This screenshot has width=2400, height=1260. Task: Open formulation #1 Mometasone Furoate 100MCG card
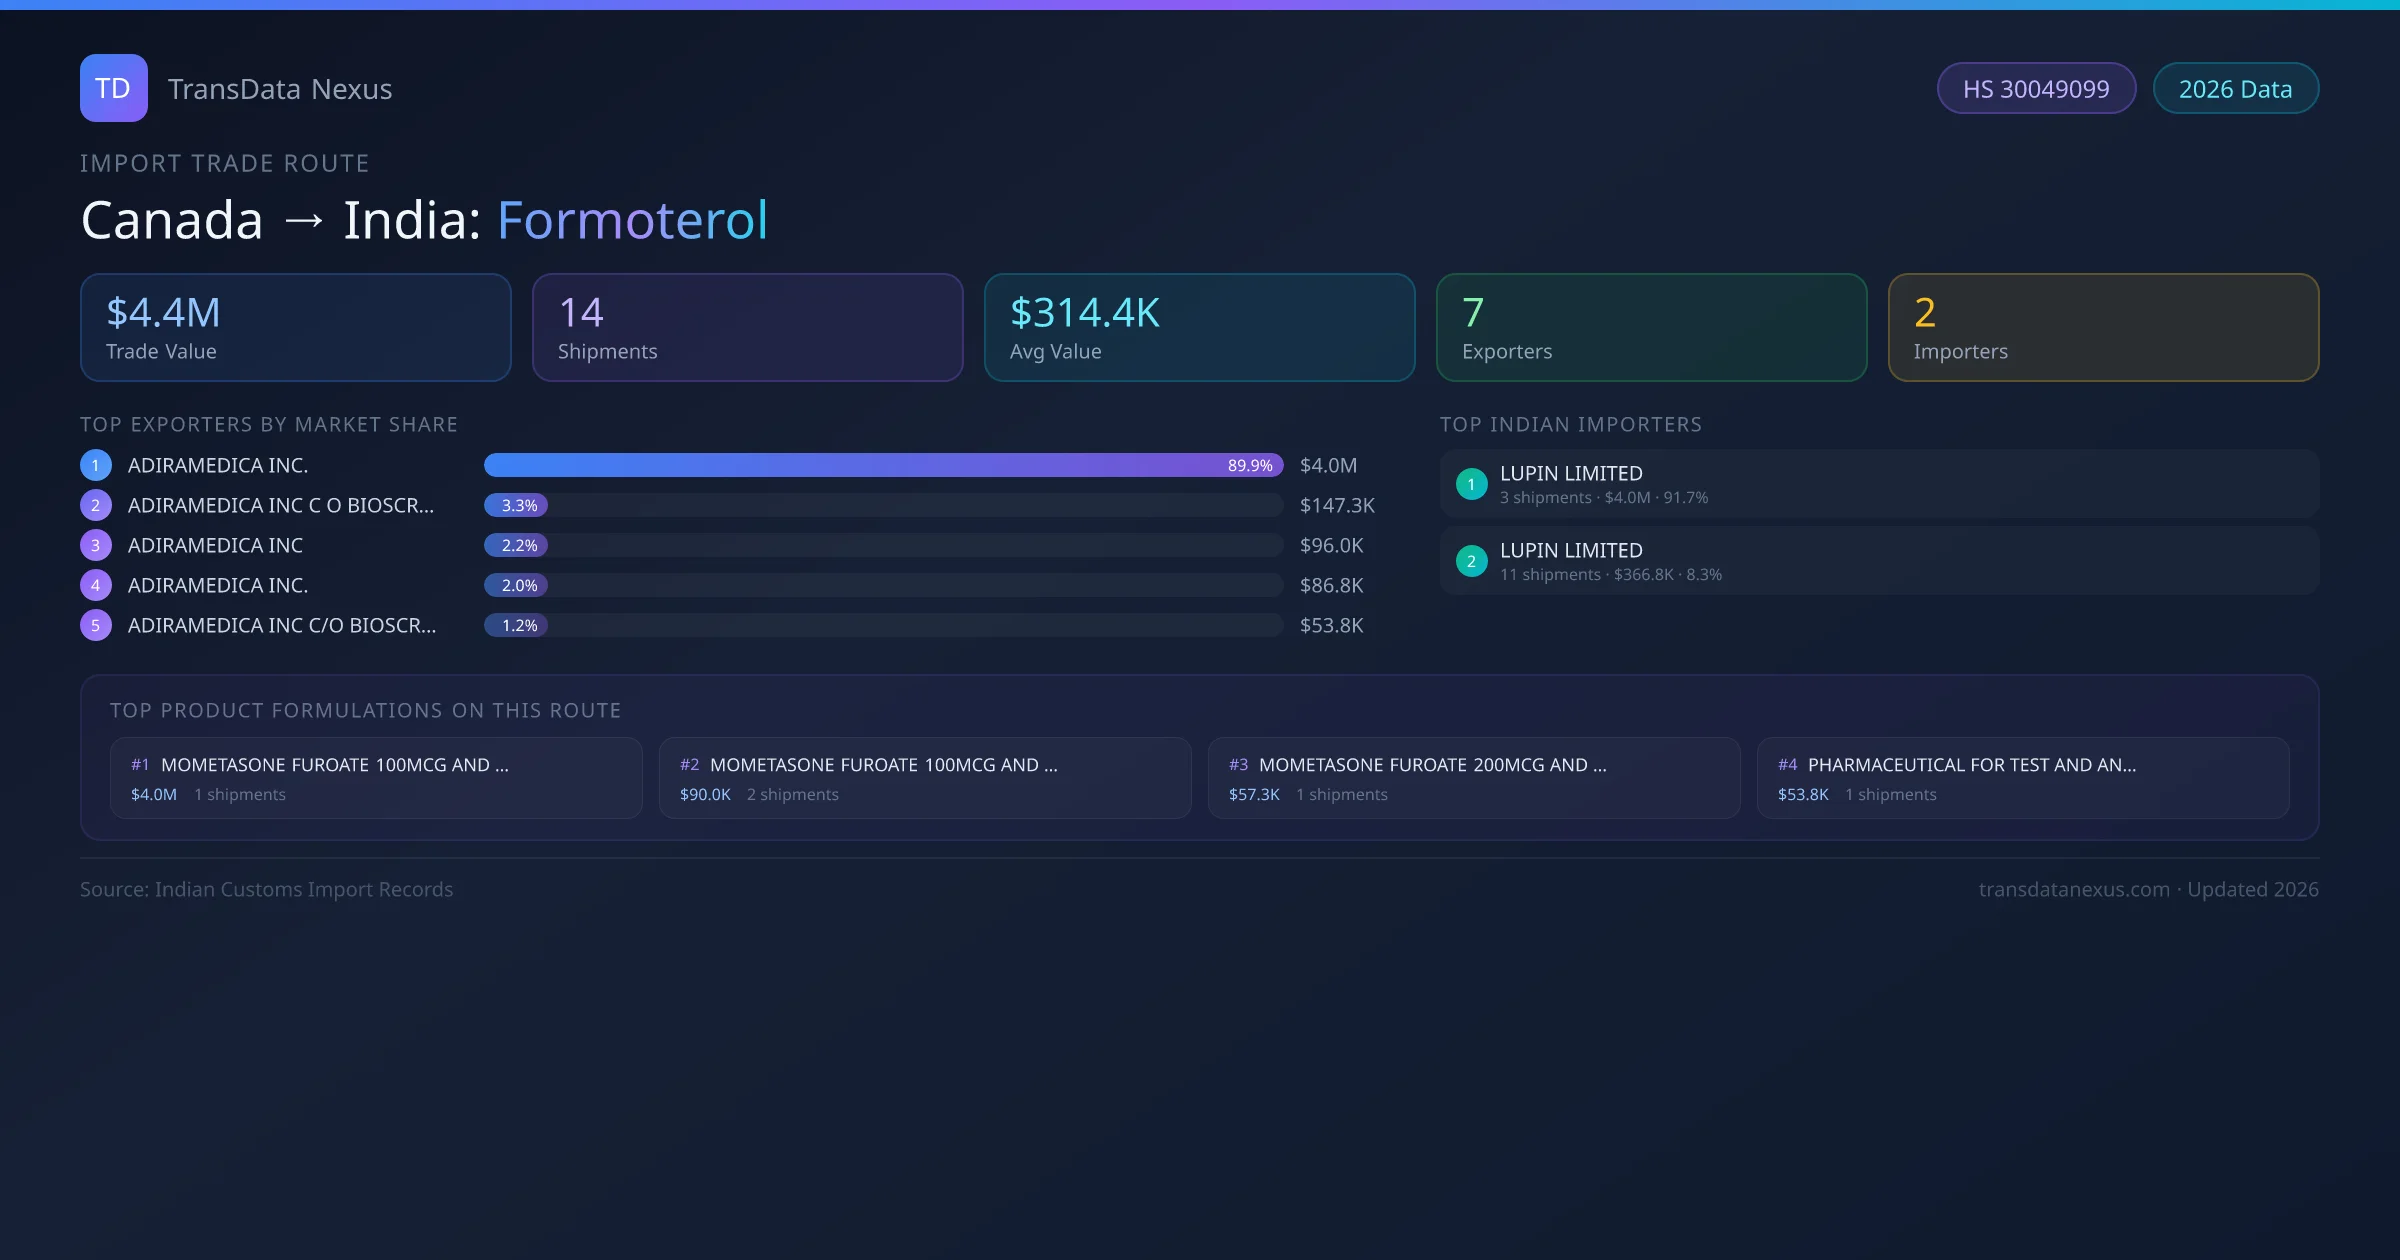(376, 778)
